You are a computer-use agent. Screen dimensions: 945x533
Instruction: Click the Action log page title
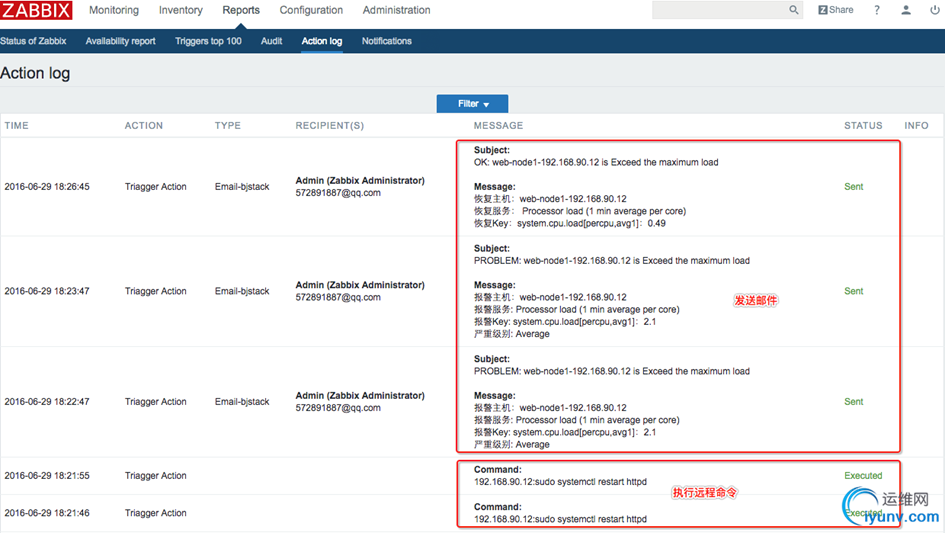pyautogui.click(x=35, y=73)
